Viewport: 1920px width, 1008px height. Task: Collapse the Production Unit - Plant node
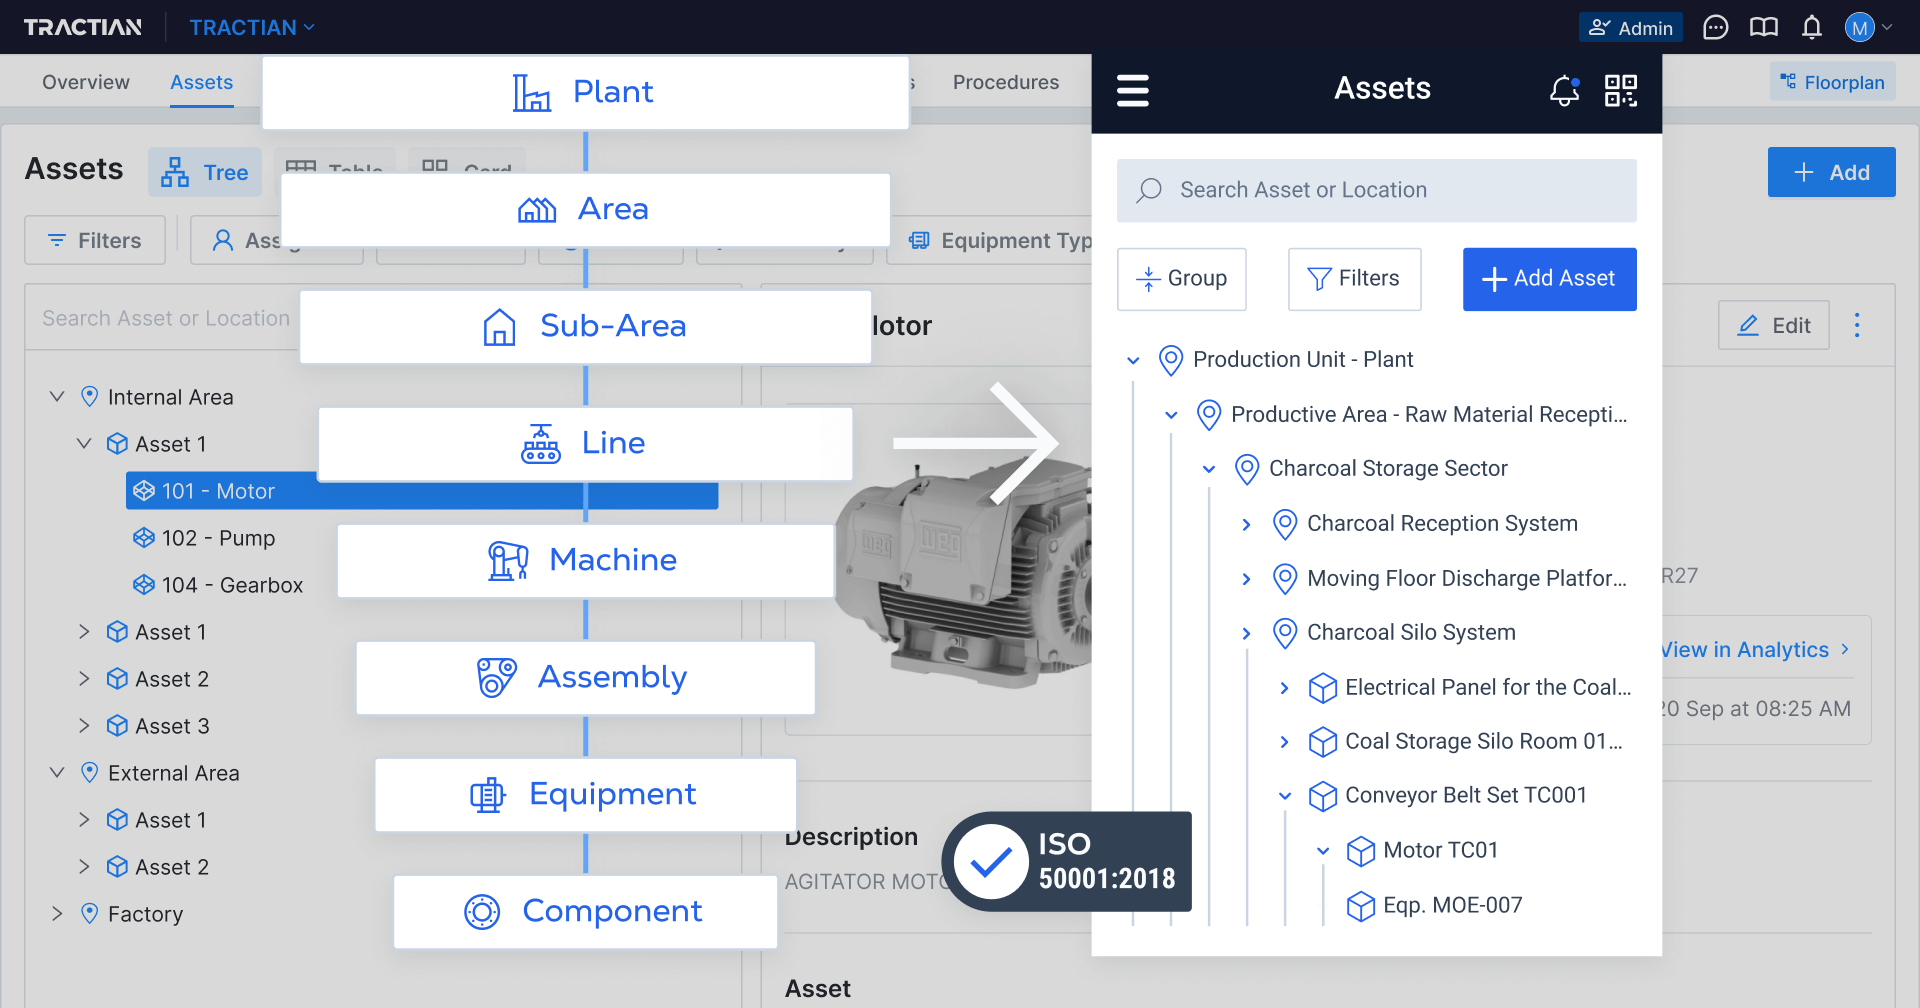click(1133, 360)
